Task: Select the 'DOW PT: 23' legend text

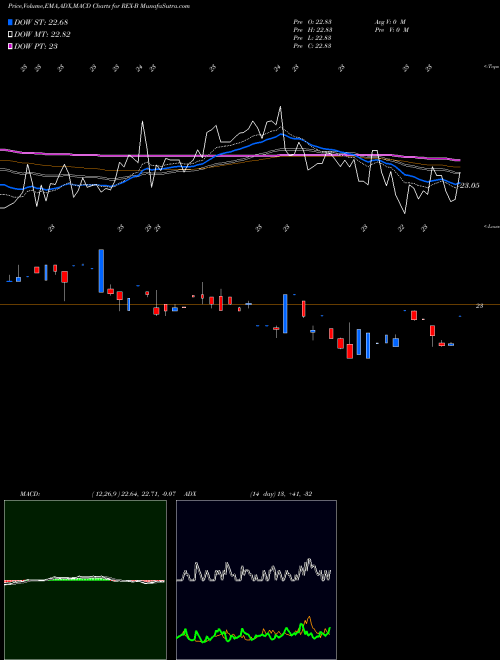Action: pos(36,46)
